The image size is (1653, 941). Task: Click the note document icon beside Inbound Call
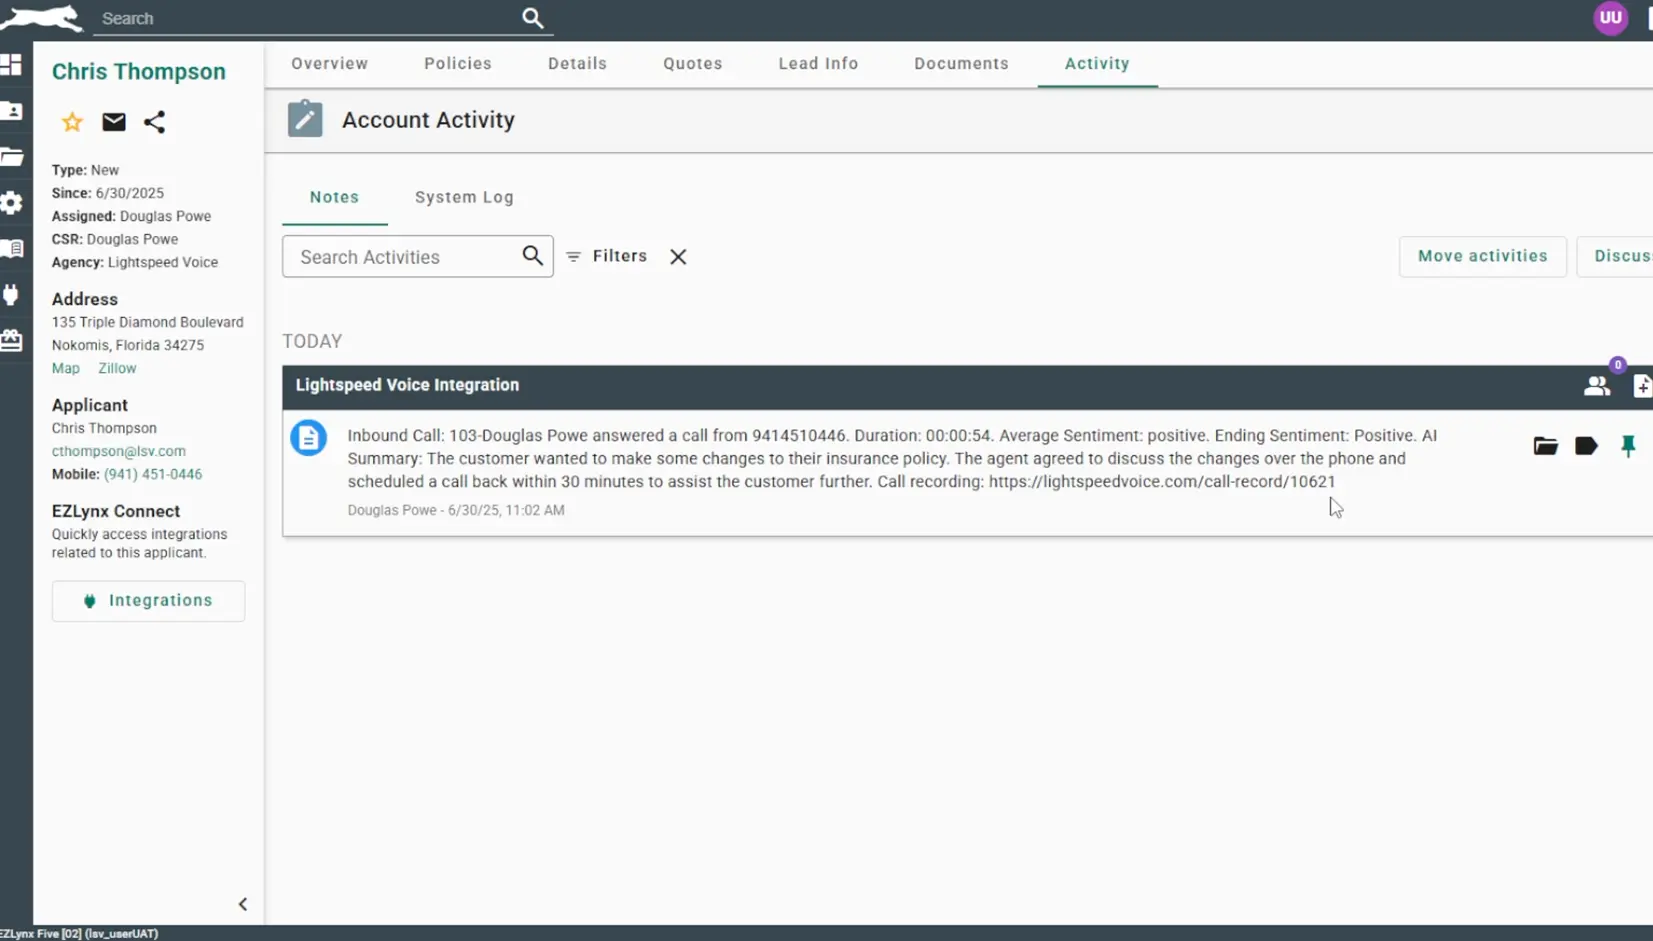point(309,438)
